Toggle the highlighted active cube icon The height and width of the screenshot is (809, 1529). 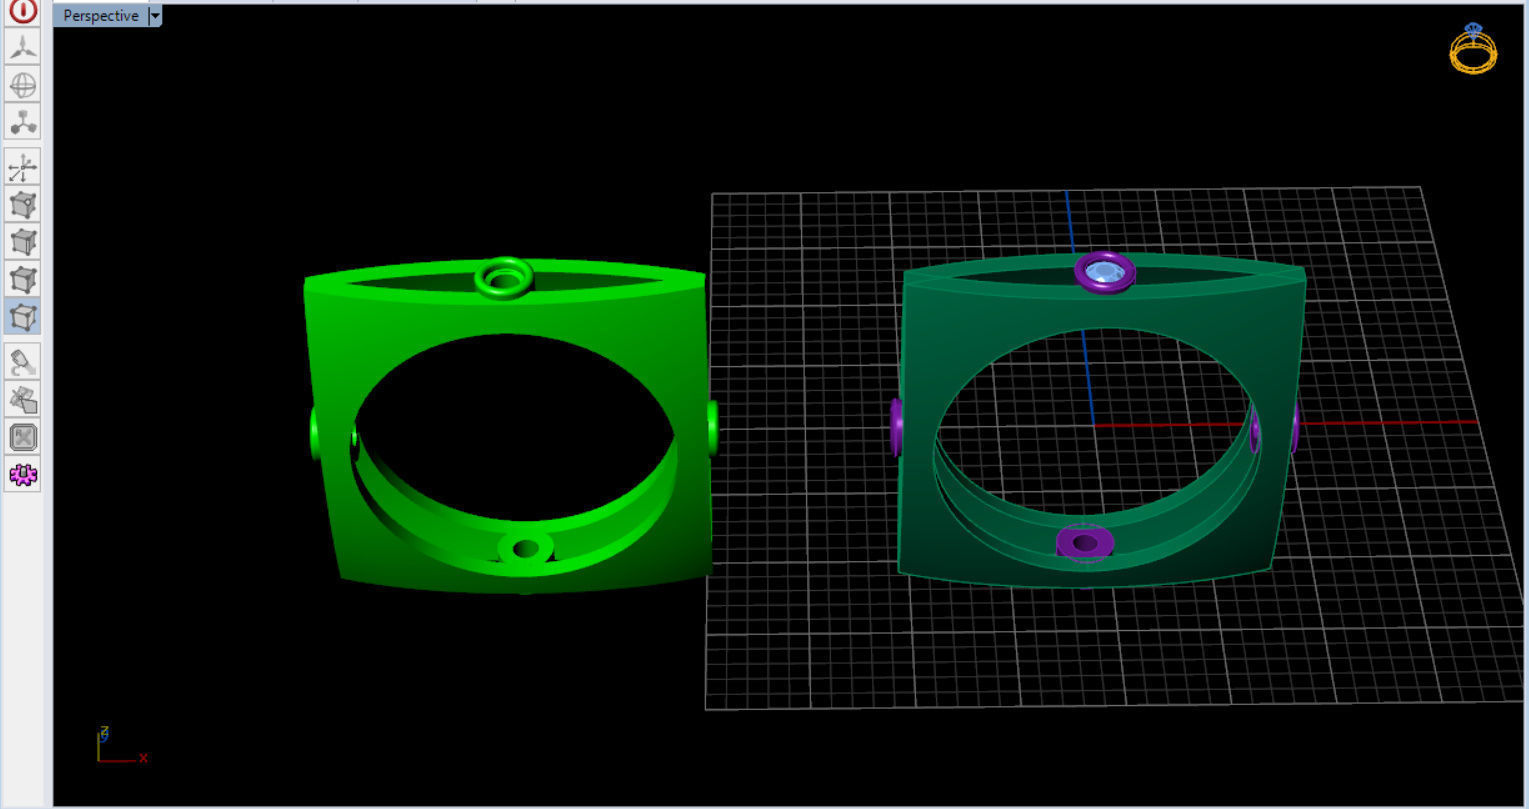click(x=23, y=317)
